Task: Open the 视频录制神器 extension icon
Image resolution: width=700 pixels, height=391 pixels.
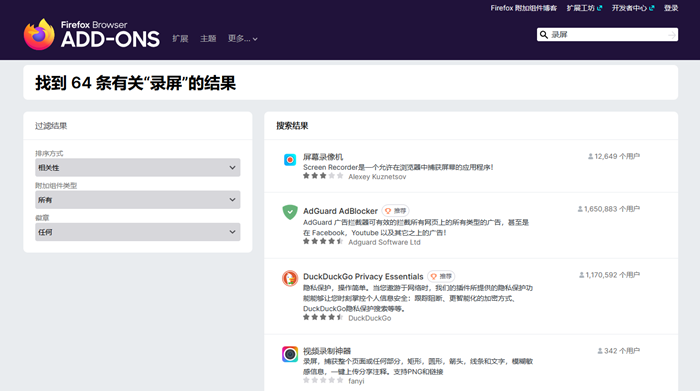Action: click(x=290, y=354)
